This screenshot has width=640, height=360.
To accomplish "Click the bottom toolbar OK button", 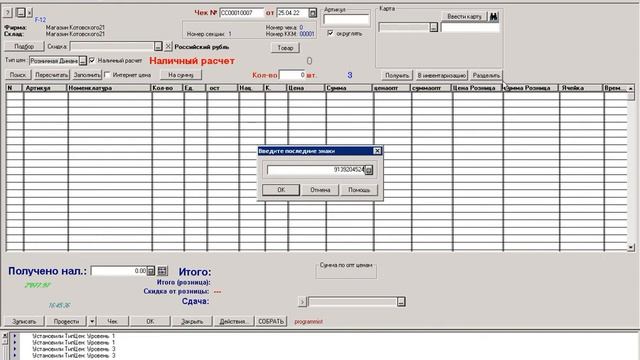I will 150,322.
